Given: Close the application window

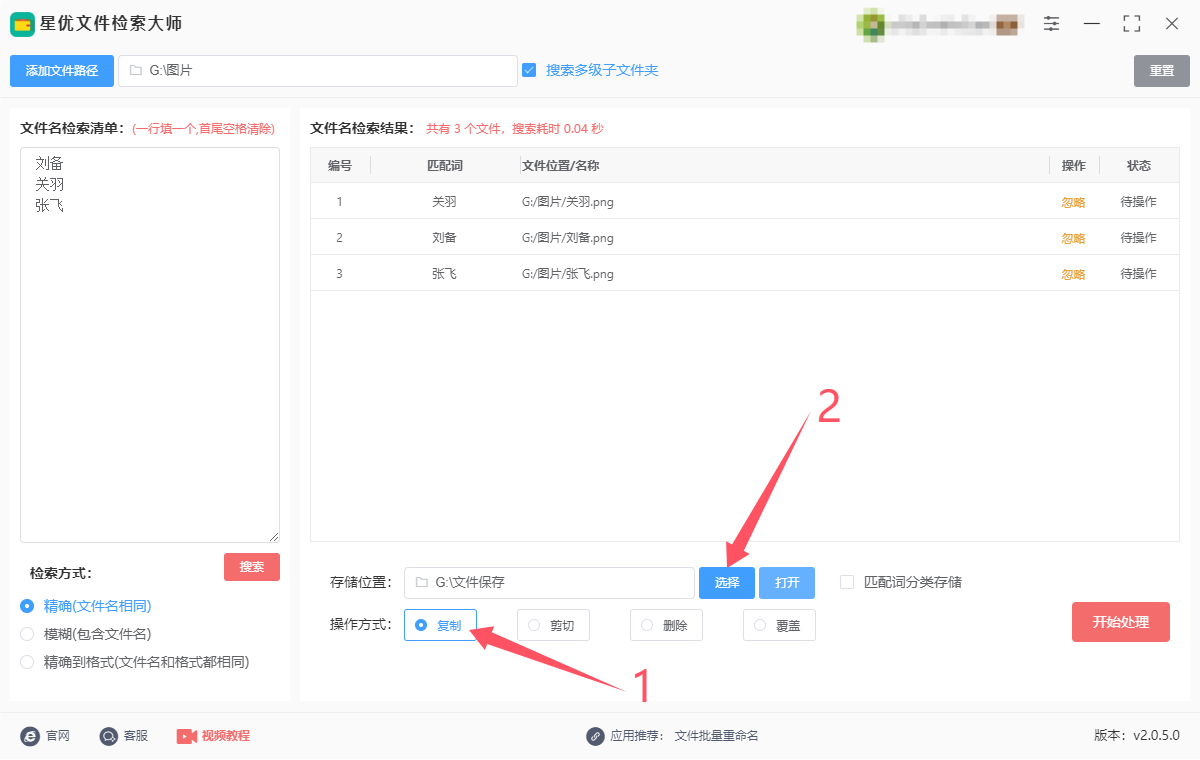Looking at the screenshot, I should (1172, 23).
